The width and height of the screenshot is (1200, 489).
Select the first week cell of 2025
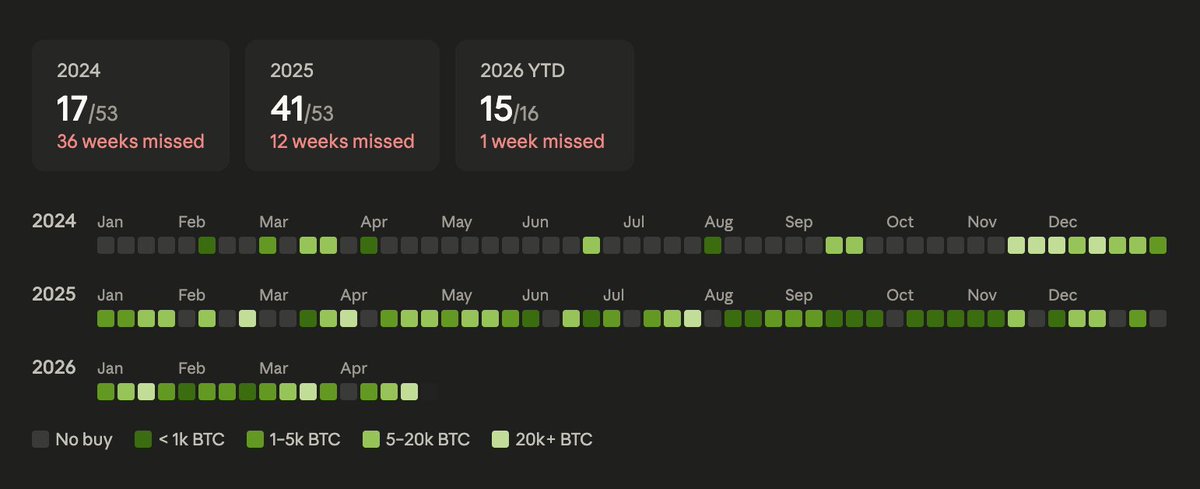tap(106, 319)
